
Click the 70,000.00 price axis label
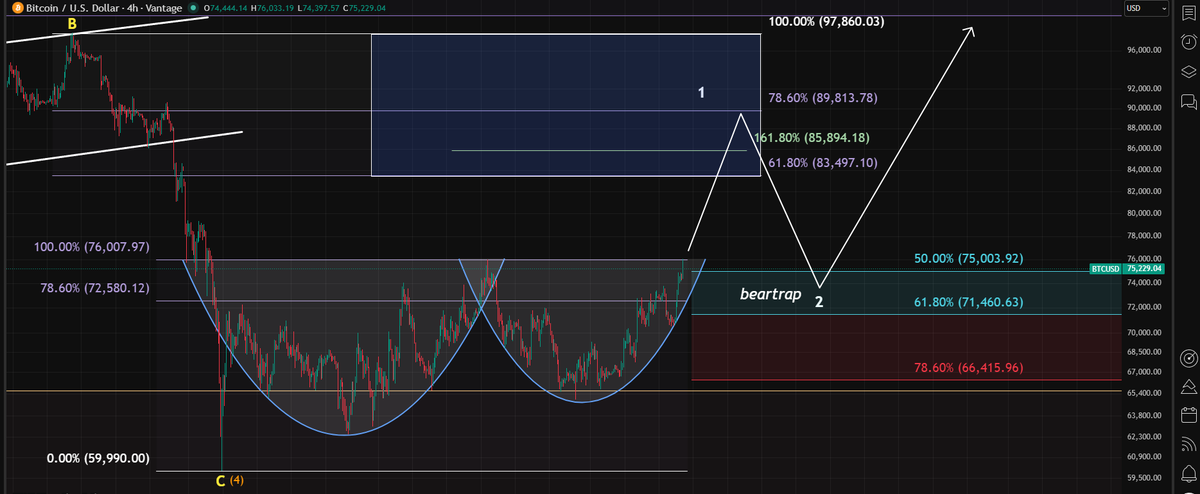(x=1142, y=332)
